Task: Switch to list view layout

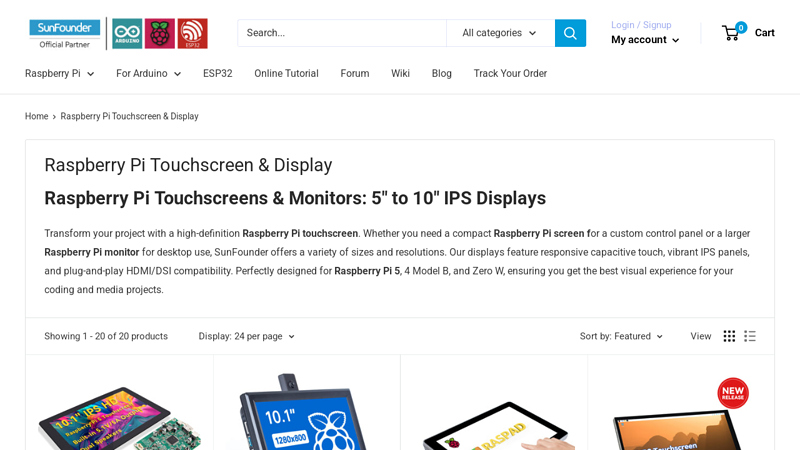Action: pos(749,336)
